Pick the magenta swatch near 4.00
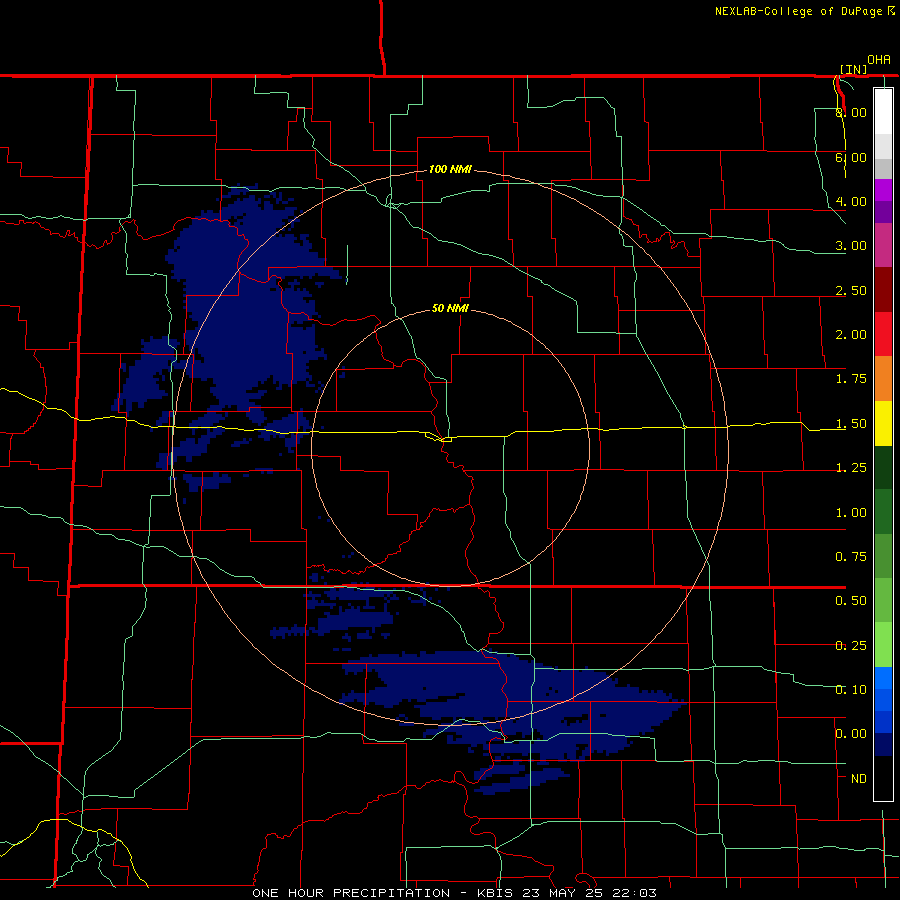This screenshot has width=900, height=900. click(x=883, y=190)
